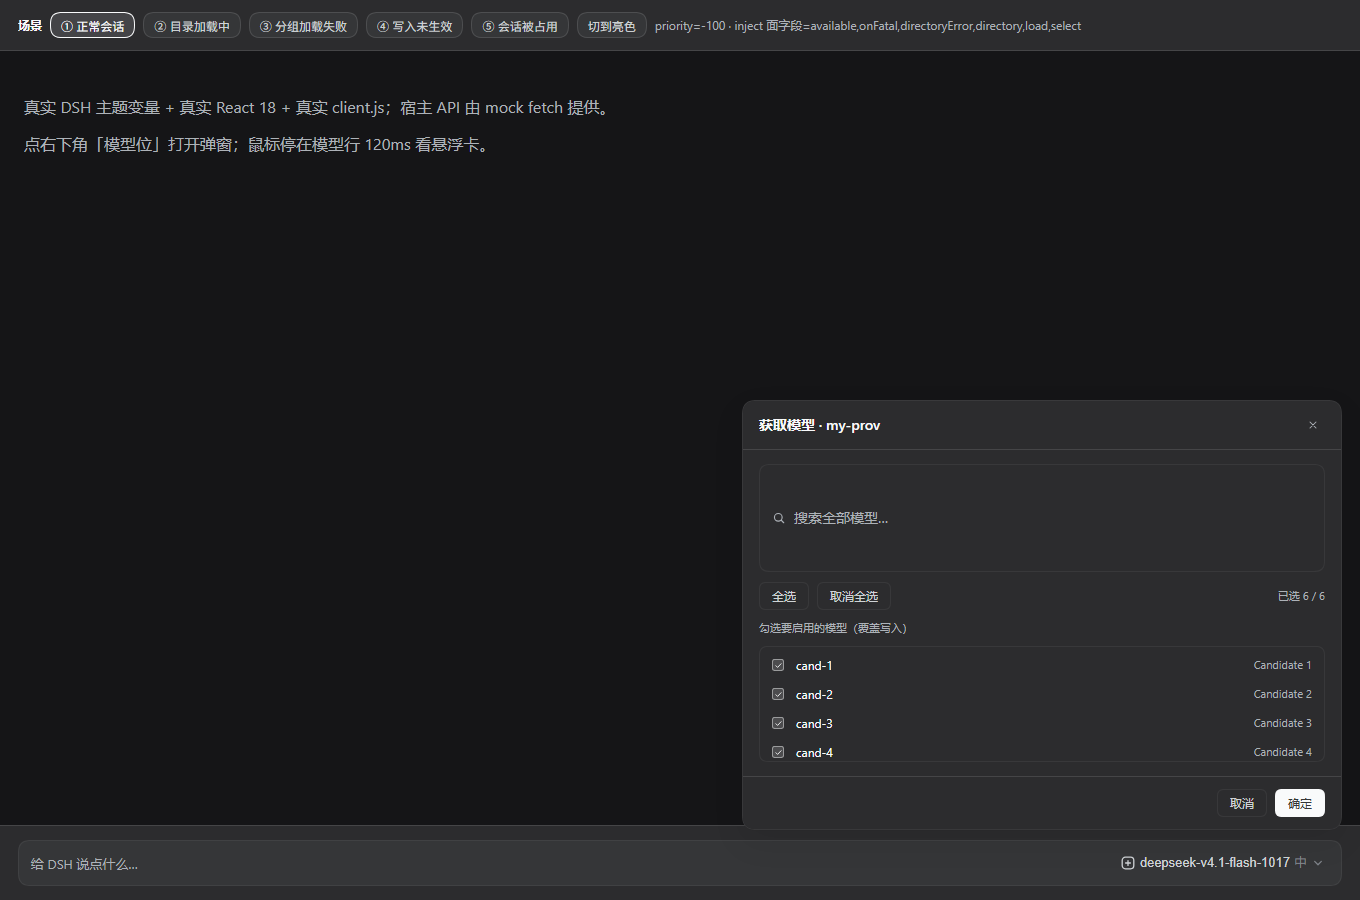Toggle the cand-3 checkbox

[x=778, y=723]
